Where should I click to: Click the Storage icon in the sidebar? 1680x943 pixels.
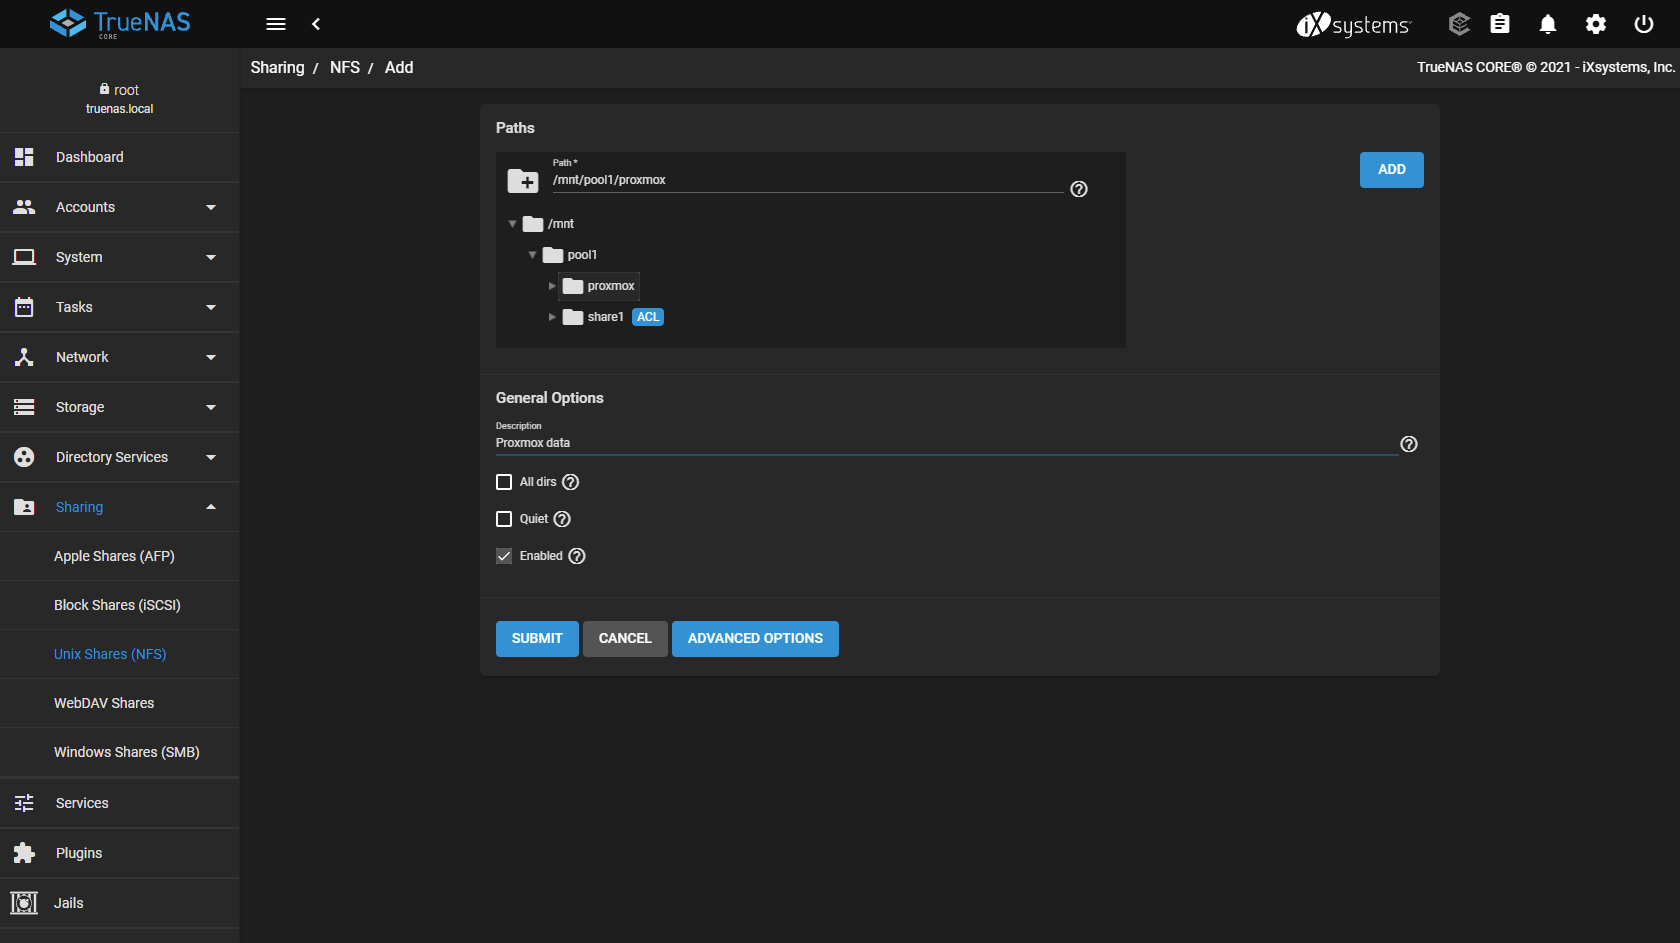(24, 407)
